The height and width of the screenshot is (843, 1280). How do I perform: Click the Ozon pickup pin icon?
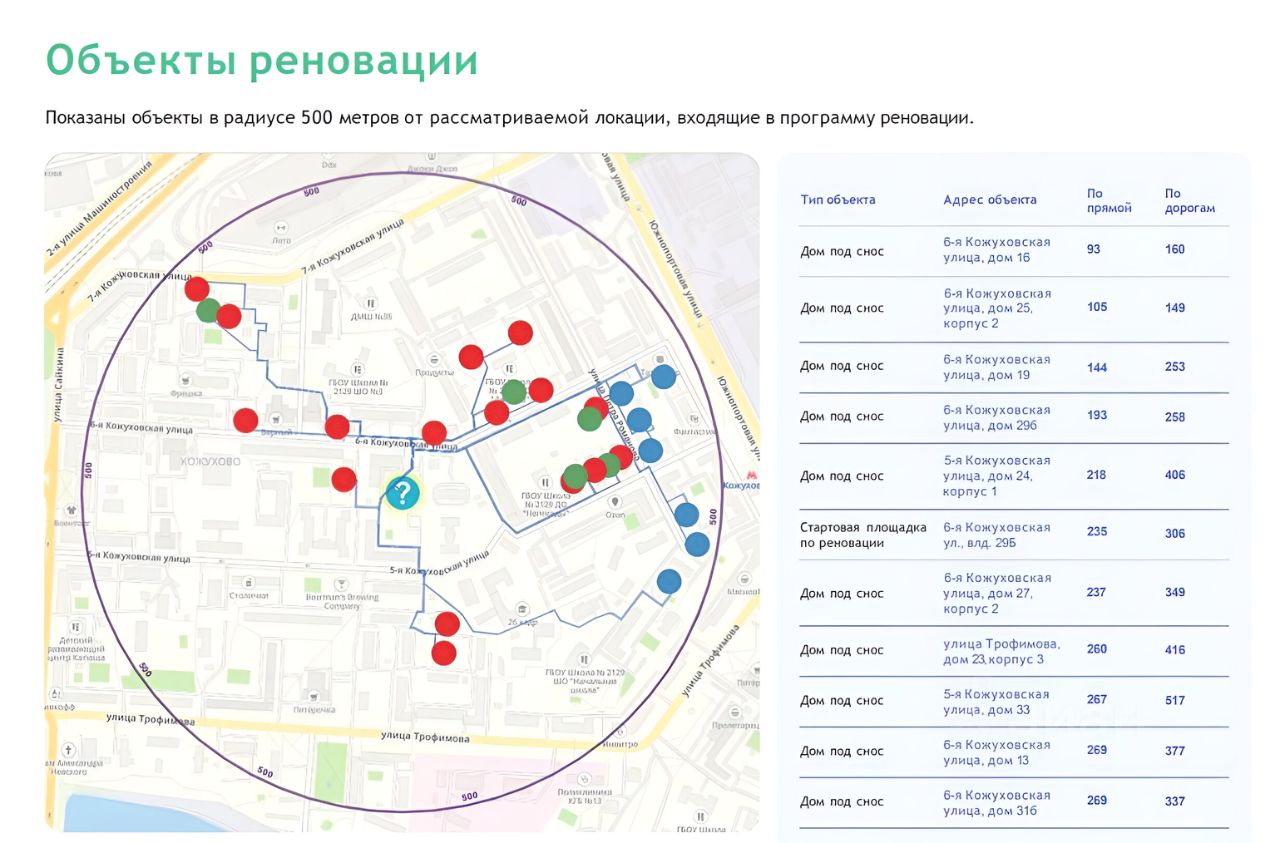coord(614,501)
